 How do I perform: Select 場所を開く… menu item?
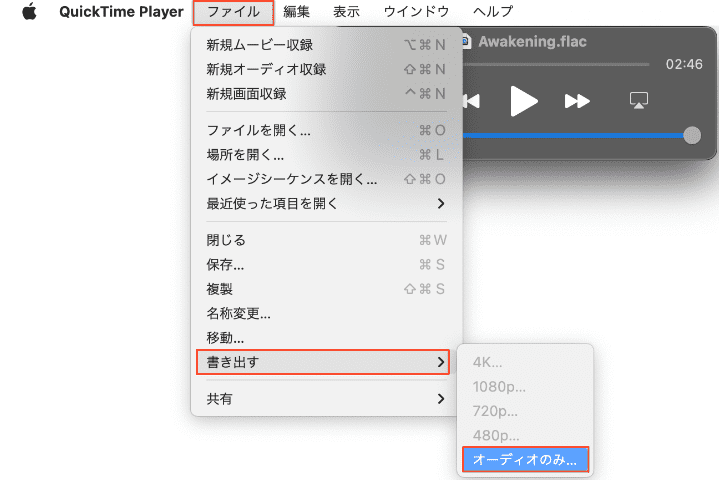point(326,154)
